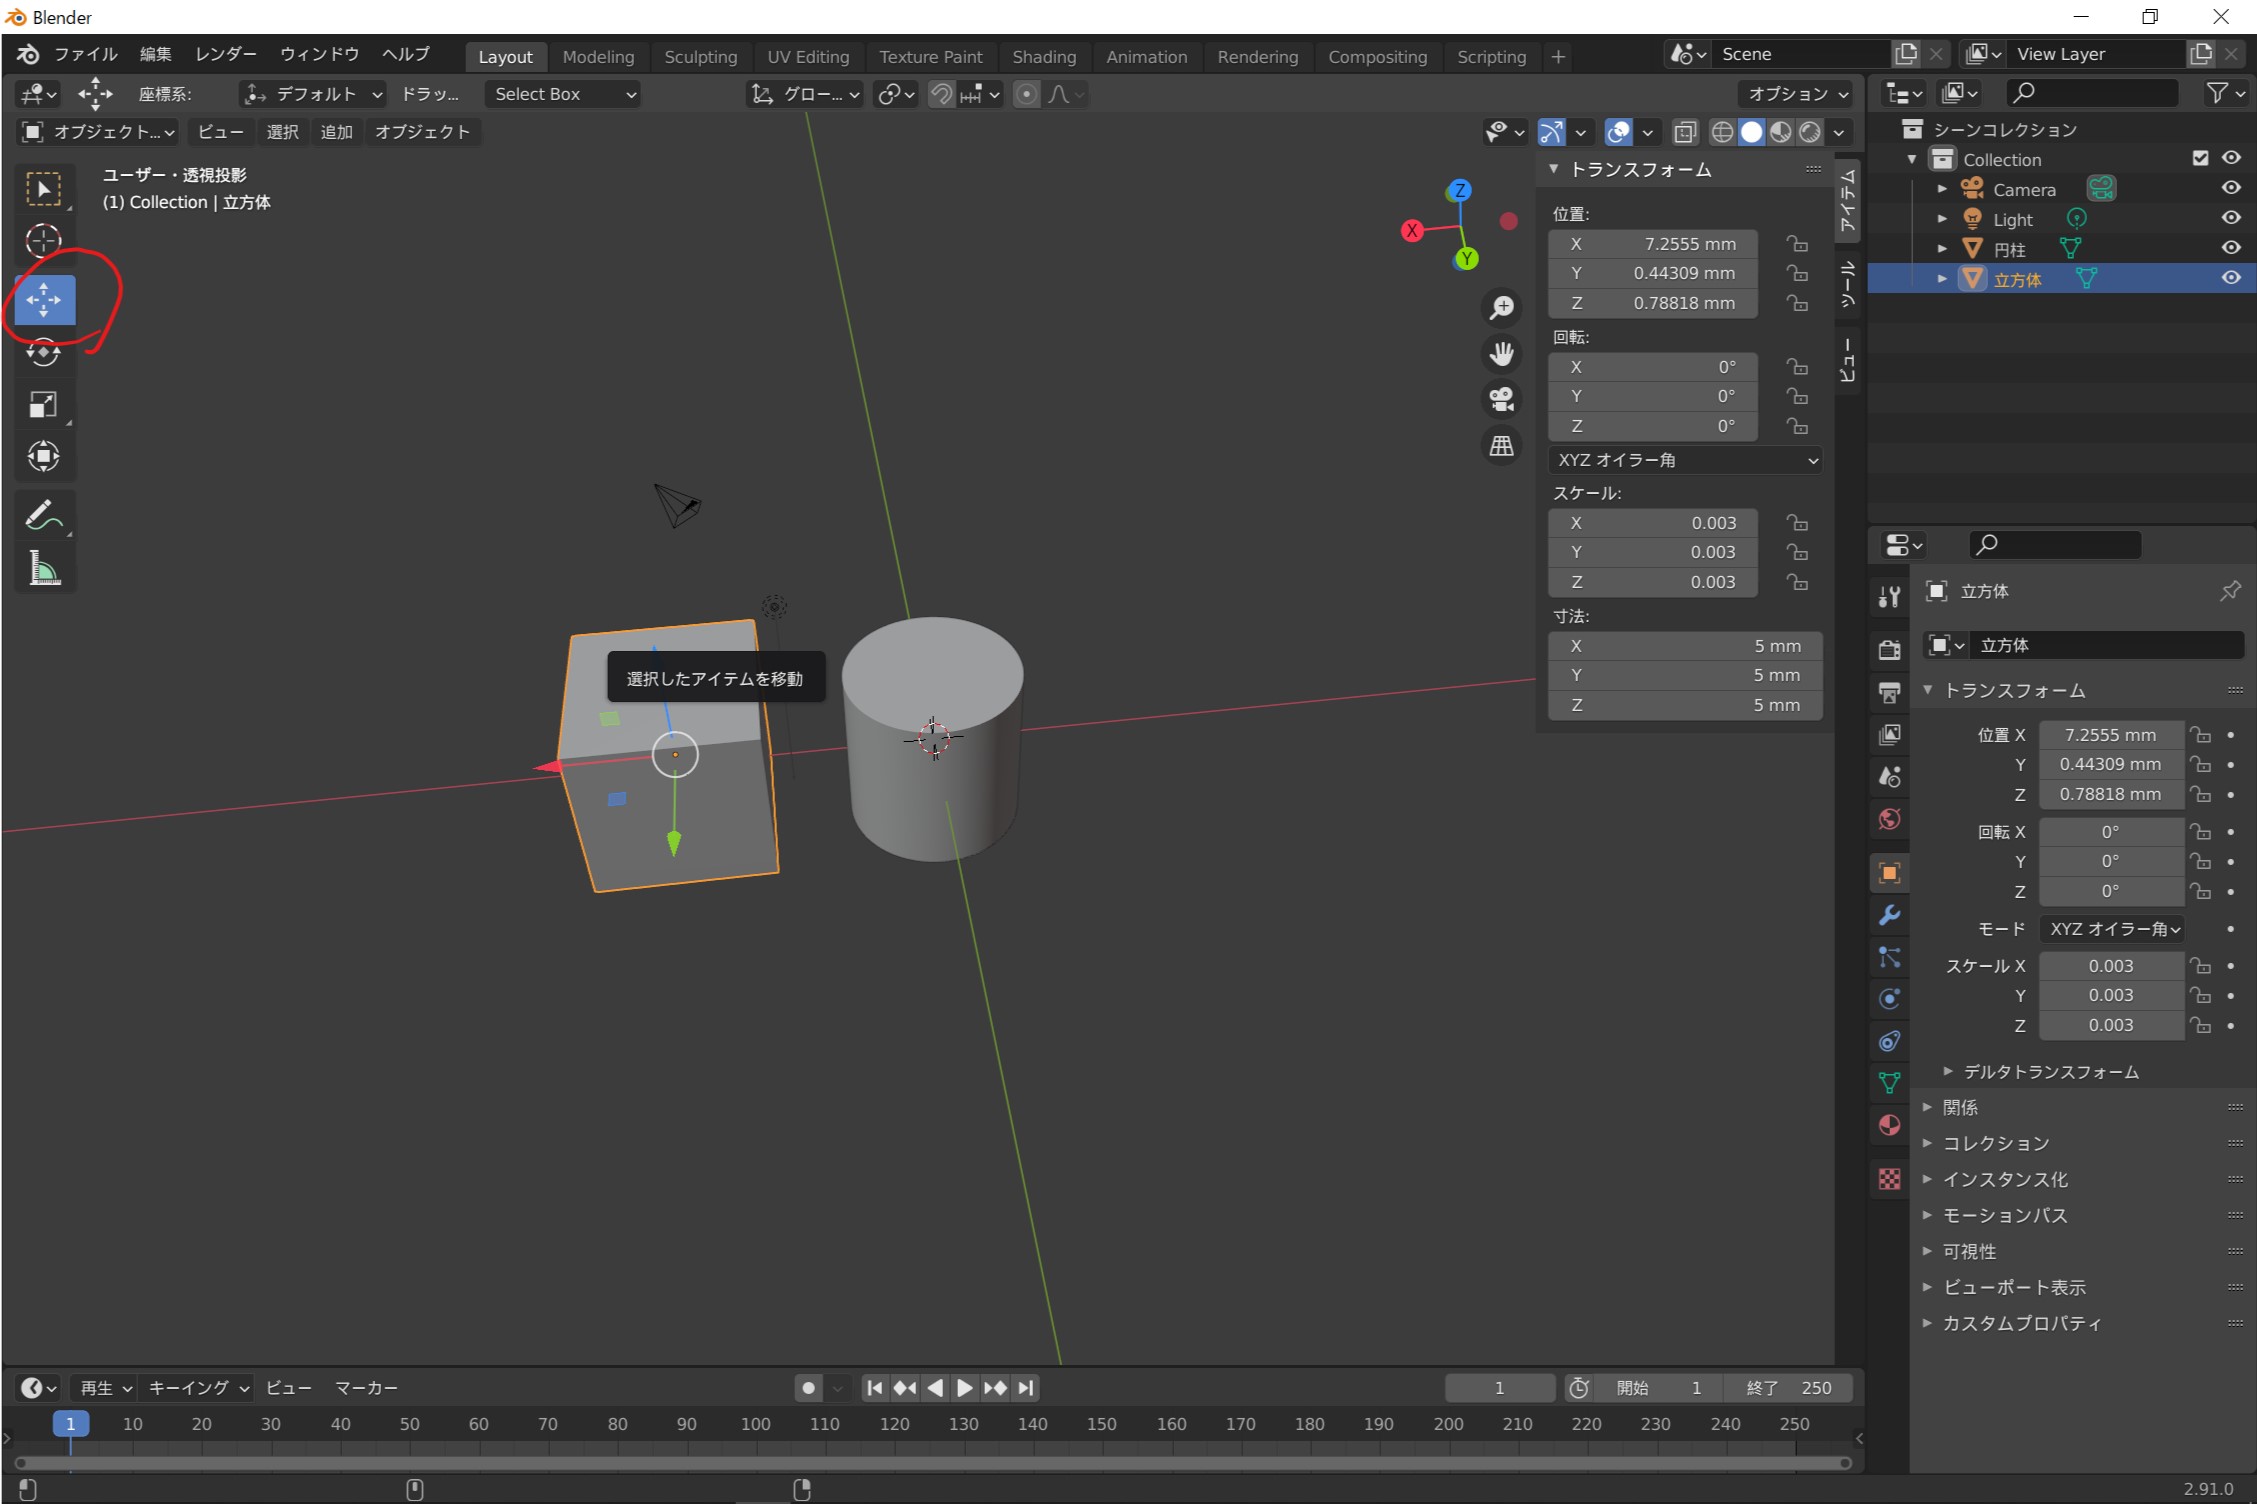Screen dimensions: 2257x1504
Task: Open the Material properties tab
Action: 1889,1125
